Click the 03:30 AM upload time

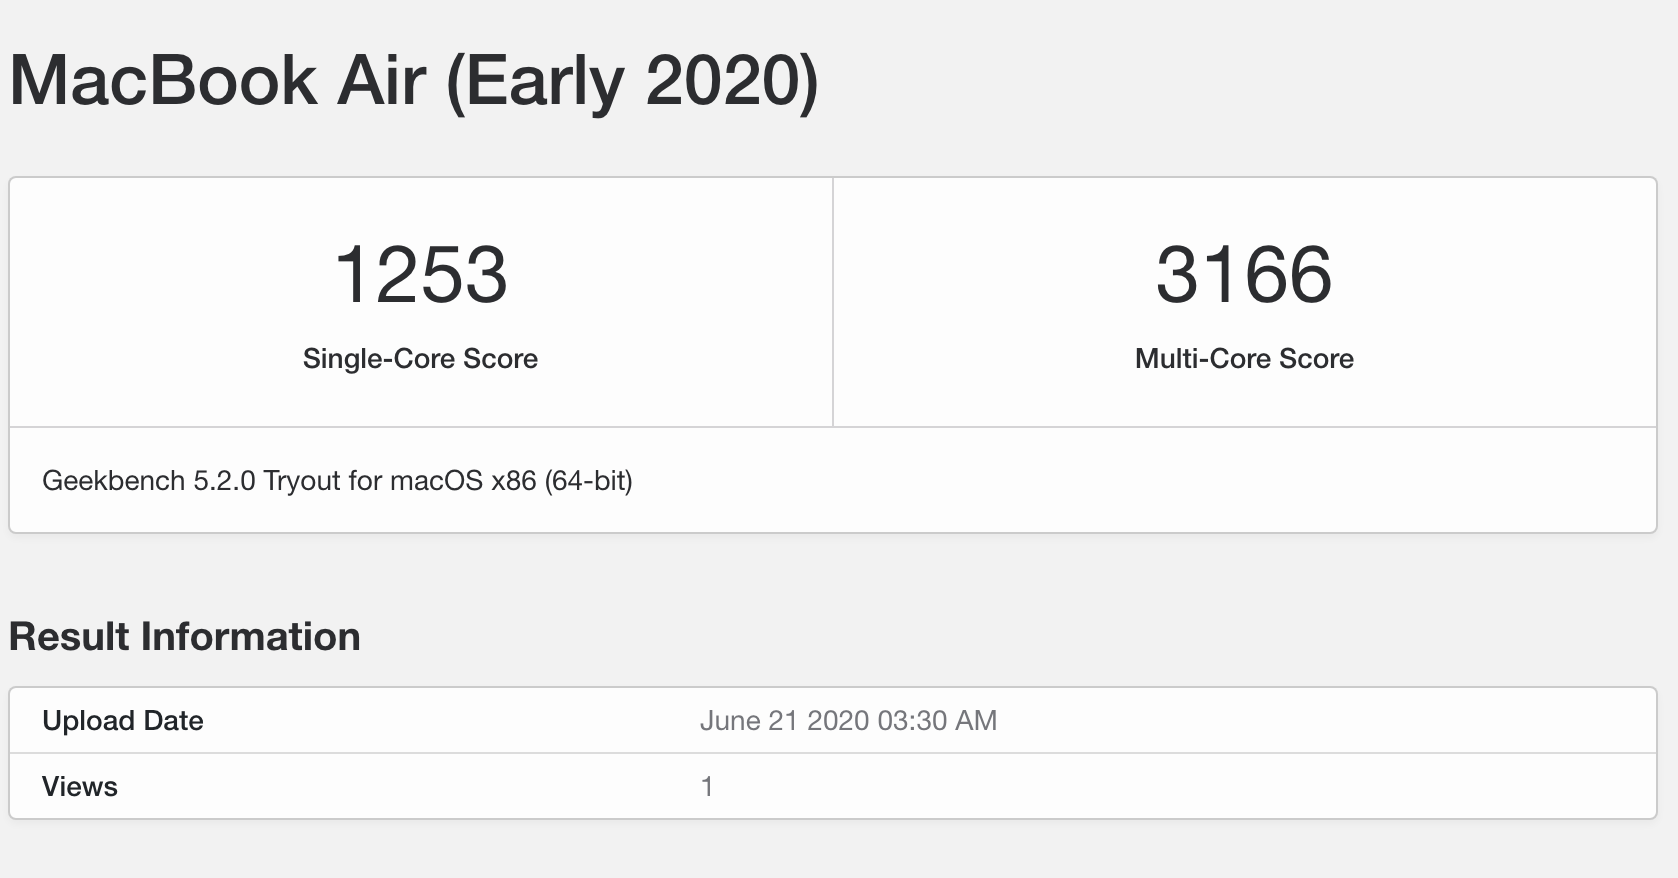(937, 721)
